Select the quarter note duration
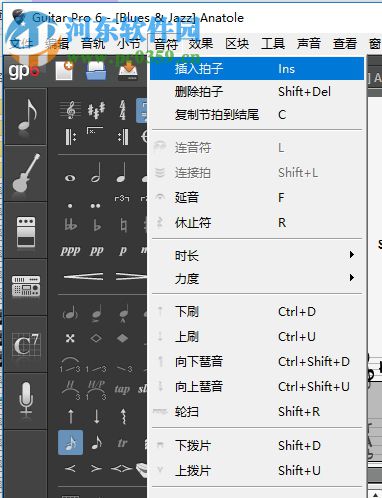The height and width of the screenshot is (498, 382). pyautogui.click(x=122, y=173)
